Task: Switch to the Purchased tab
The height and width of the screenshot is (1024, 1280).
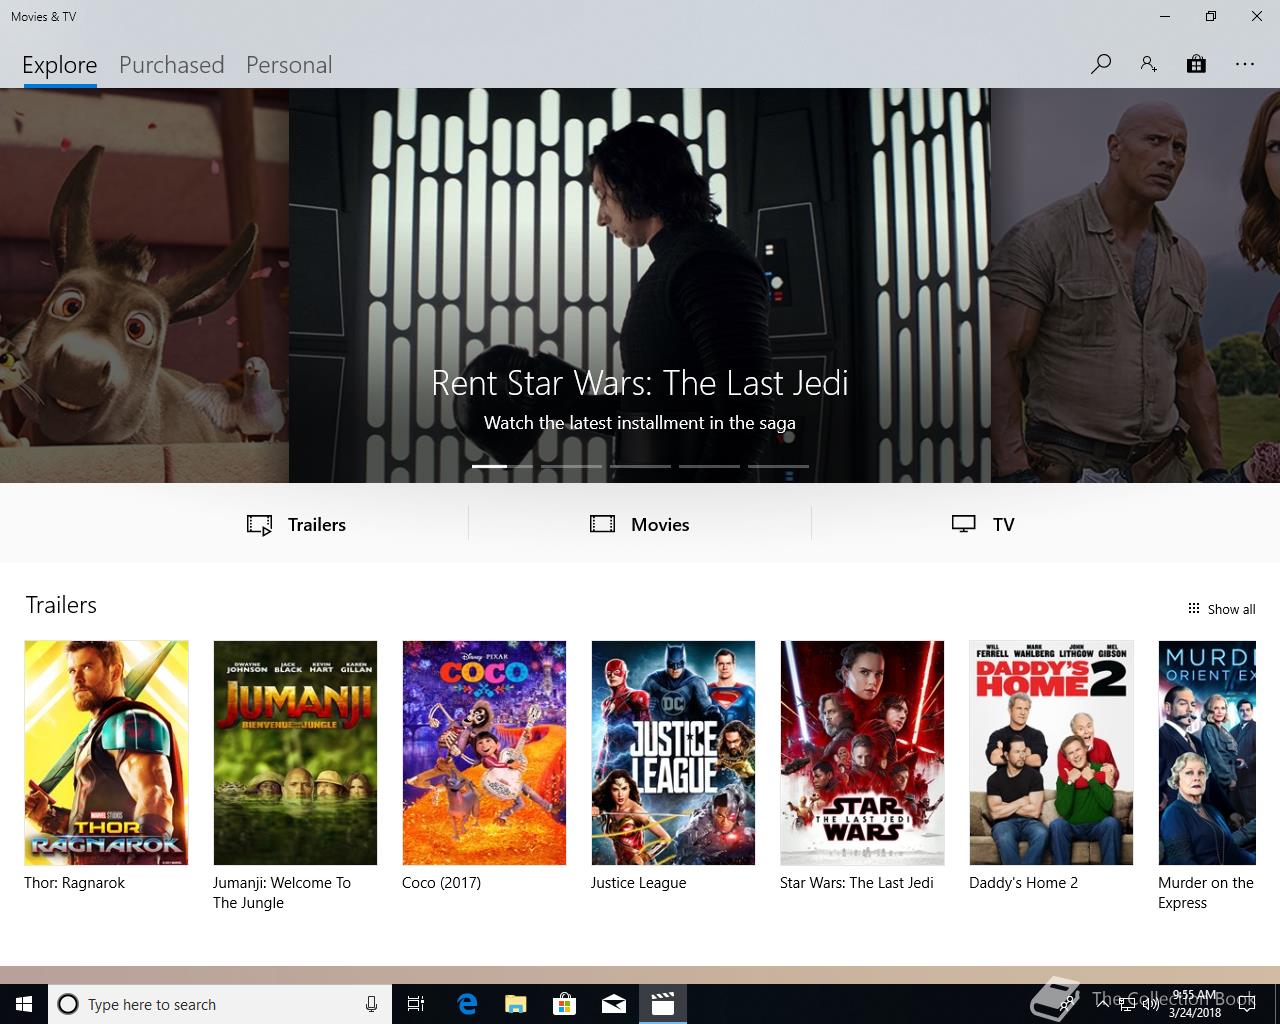Action: pos(171,65)
